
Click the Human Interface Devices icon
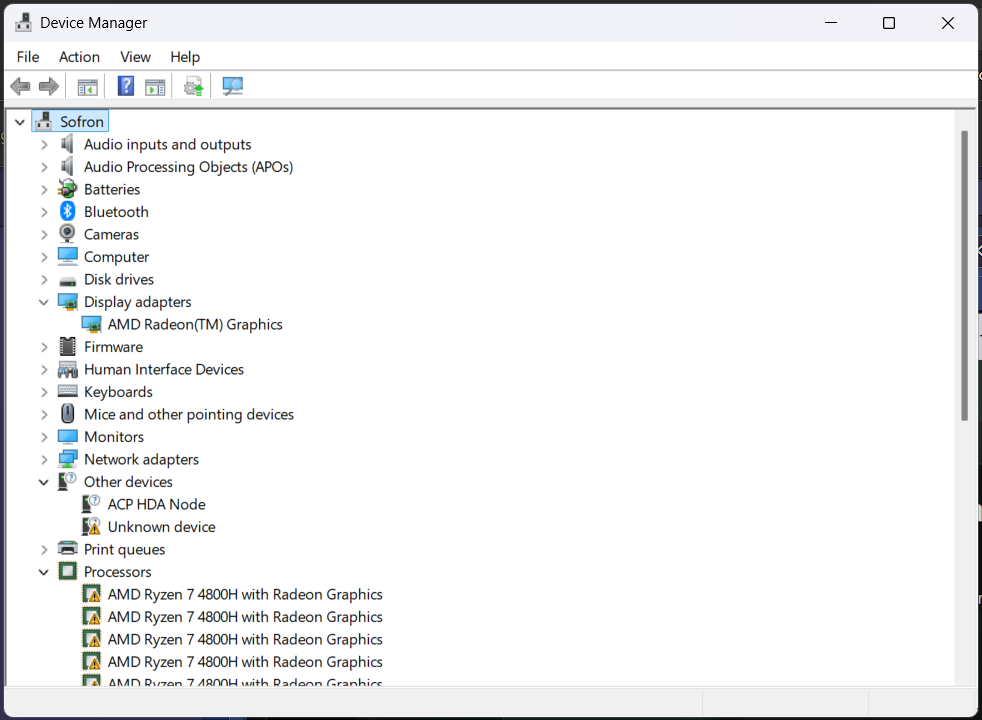tap(68, 369)
